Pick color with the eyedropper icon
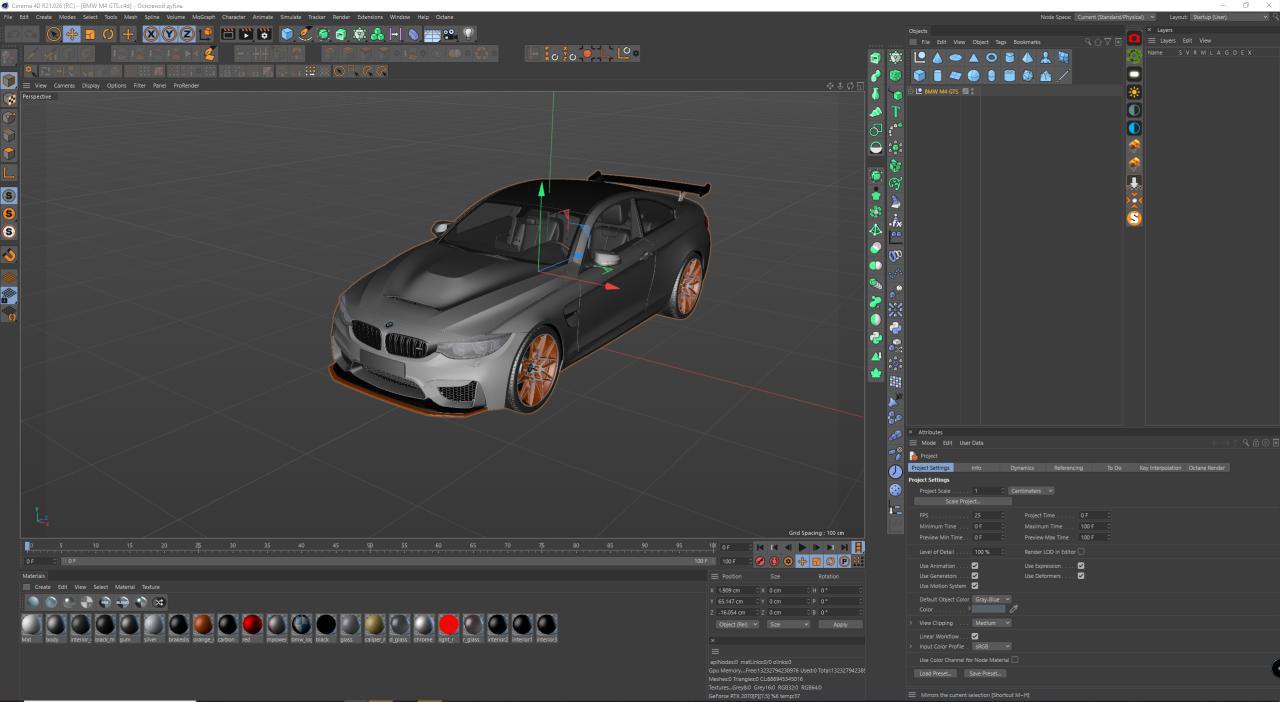 coord(1014,609)
